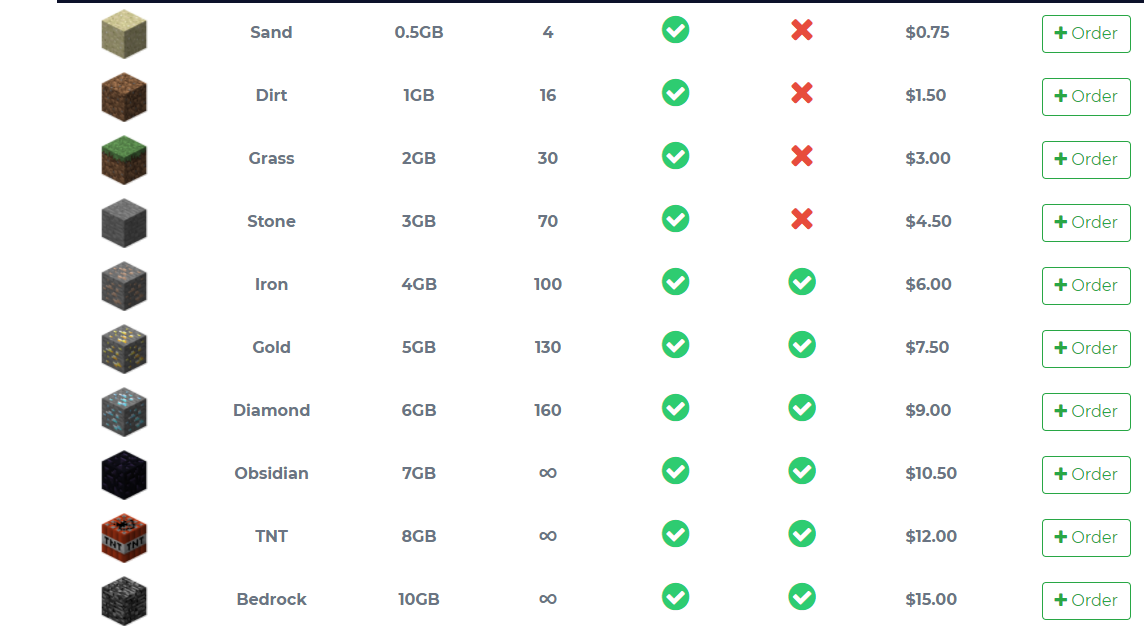Click the first green checkmark in Iron row
1144x642 pixels.
tap(676, 283)
